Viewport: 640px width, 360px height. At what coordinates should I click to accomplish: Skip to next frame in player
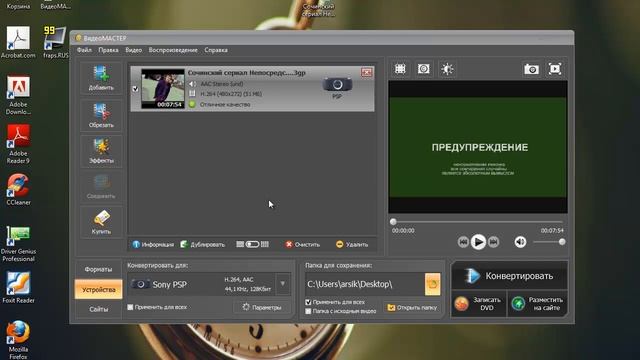coord(493,242)
